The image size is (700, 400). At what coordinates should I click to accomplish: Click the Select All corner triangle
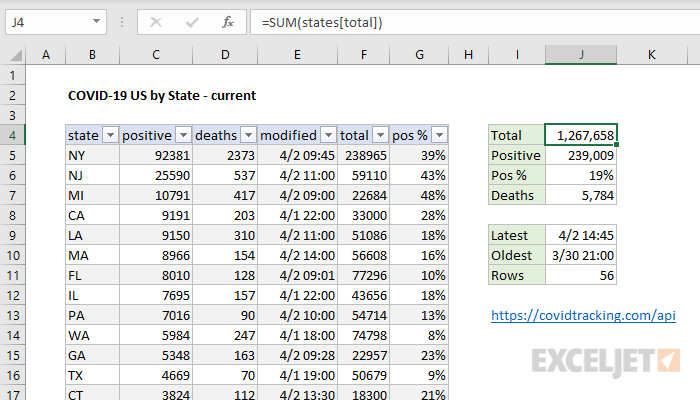point(16,55)
